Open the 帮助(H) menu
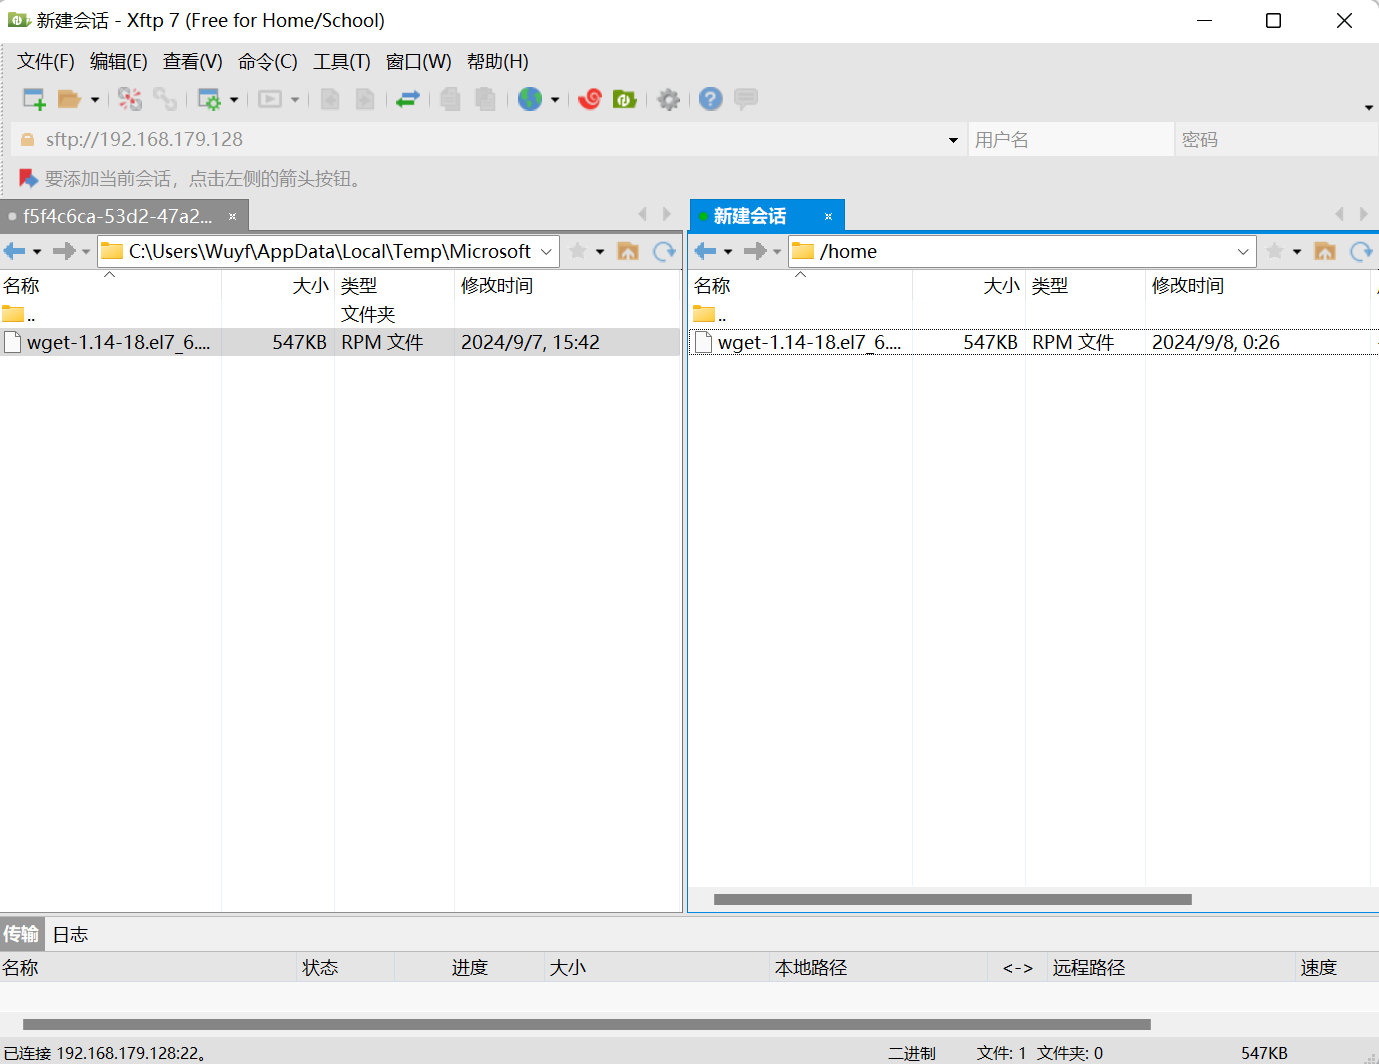This screenshot has width=1379, height=1064. [x=498, y=62]
